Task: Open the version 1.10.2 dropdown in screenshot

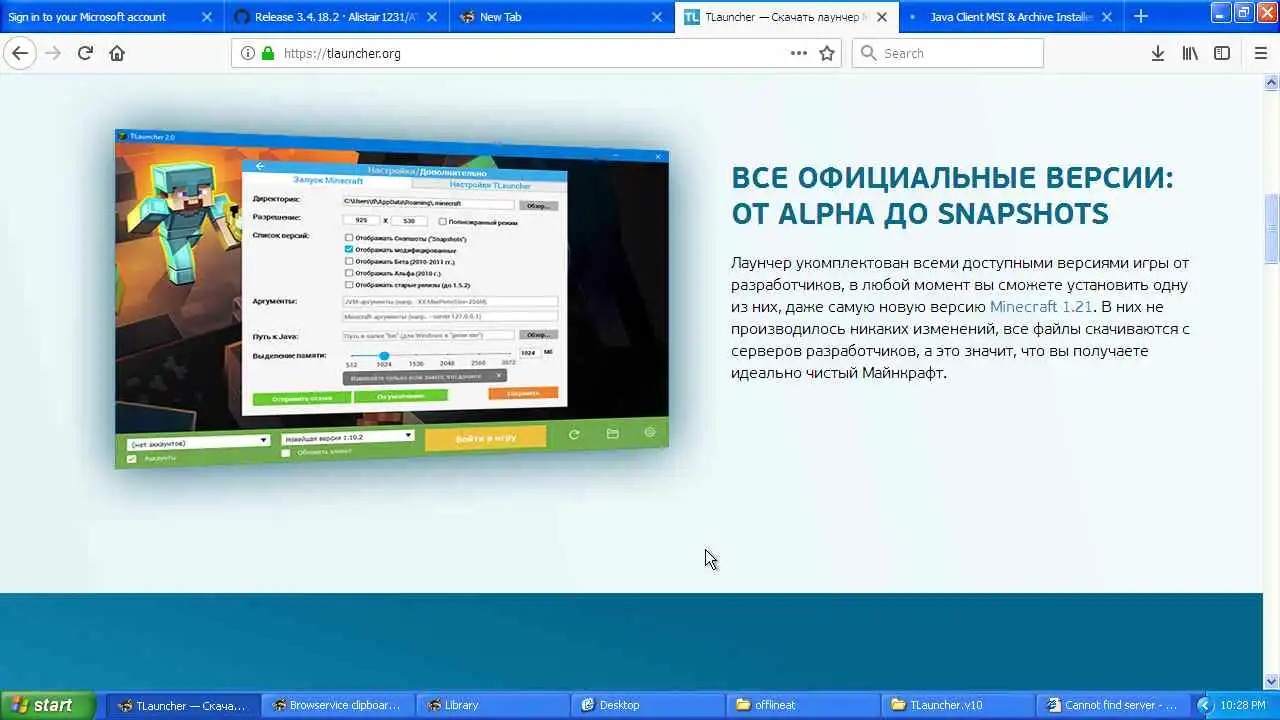Action: coord(347,437)
